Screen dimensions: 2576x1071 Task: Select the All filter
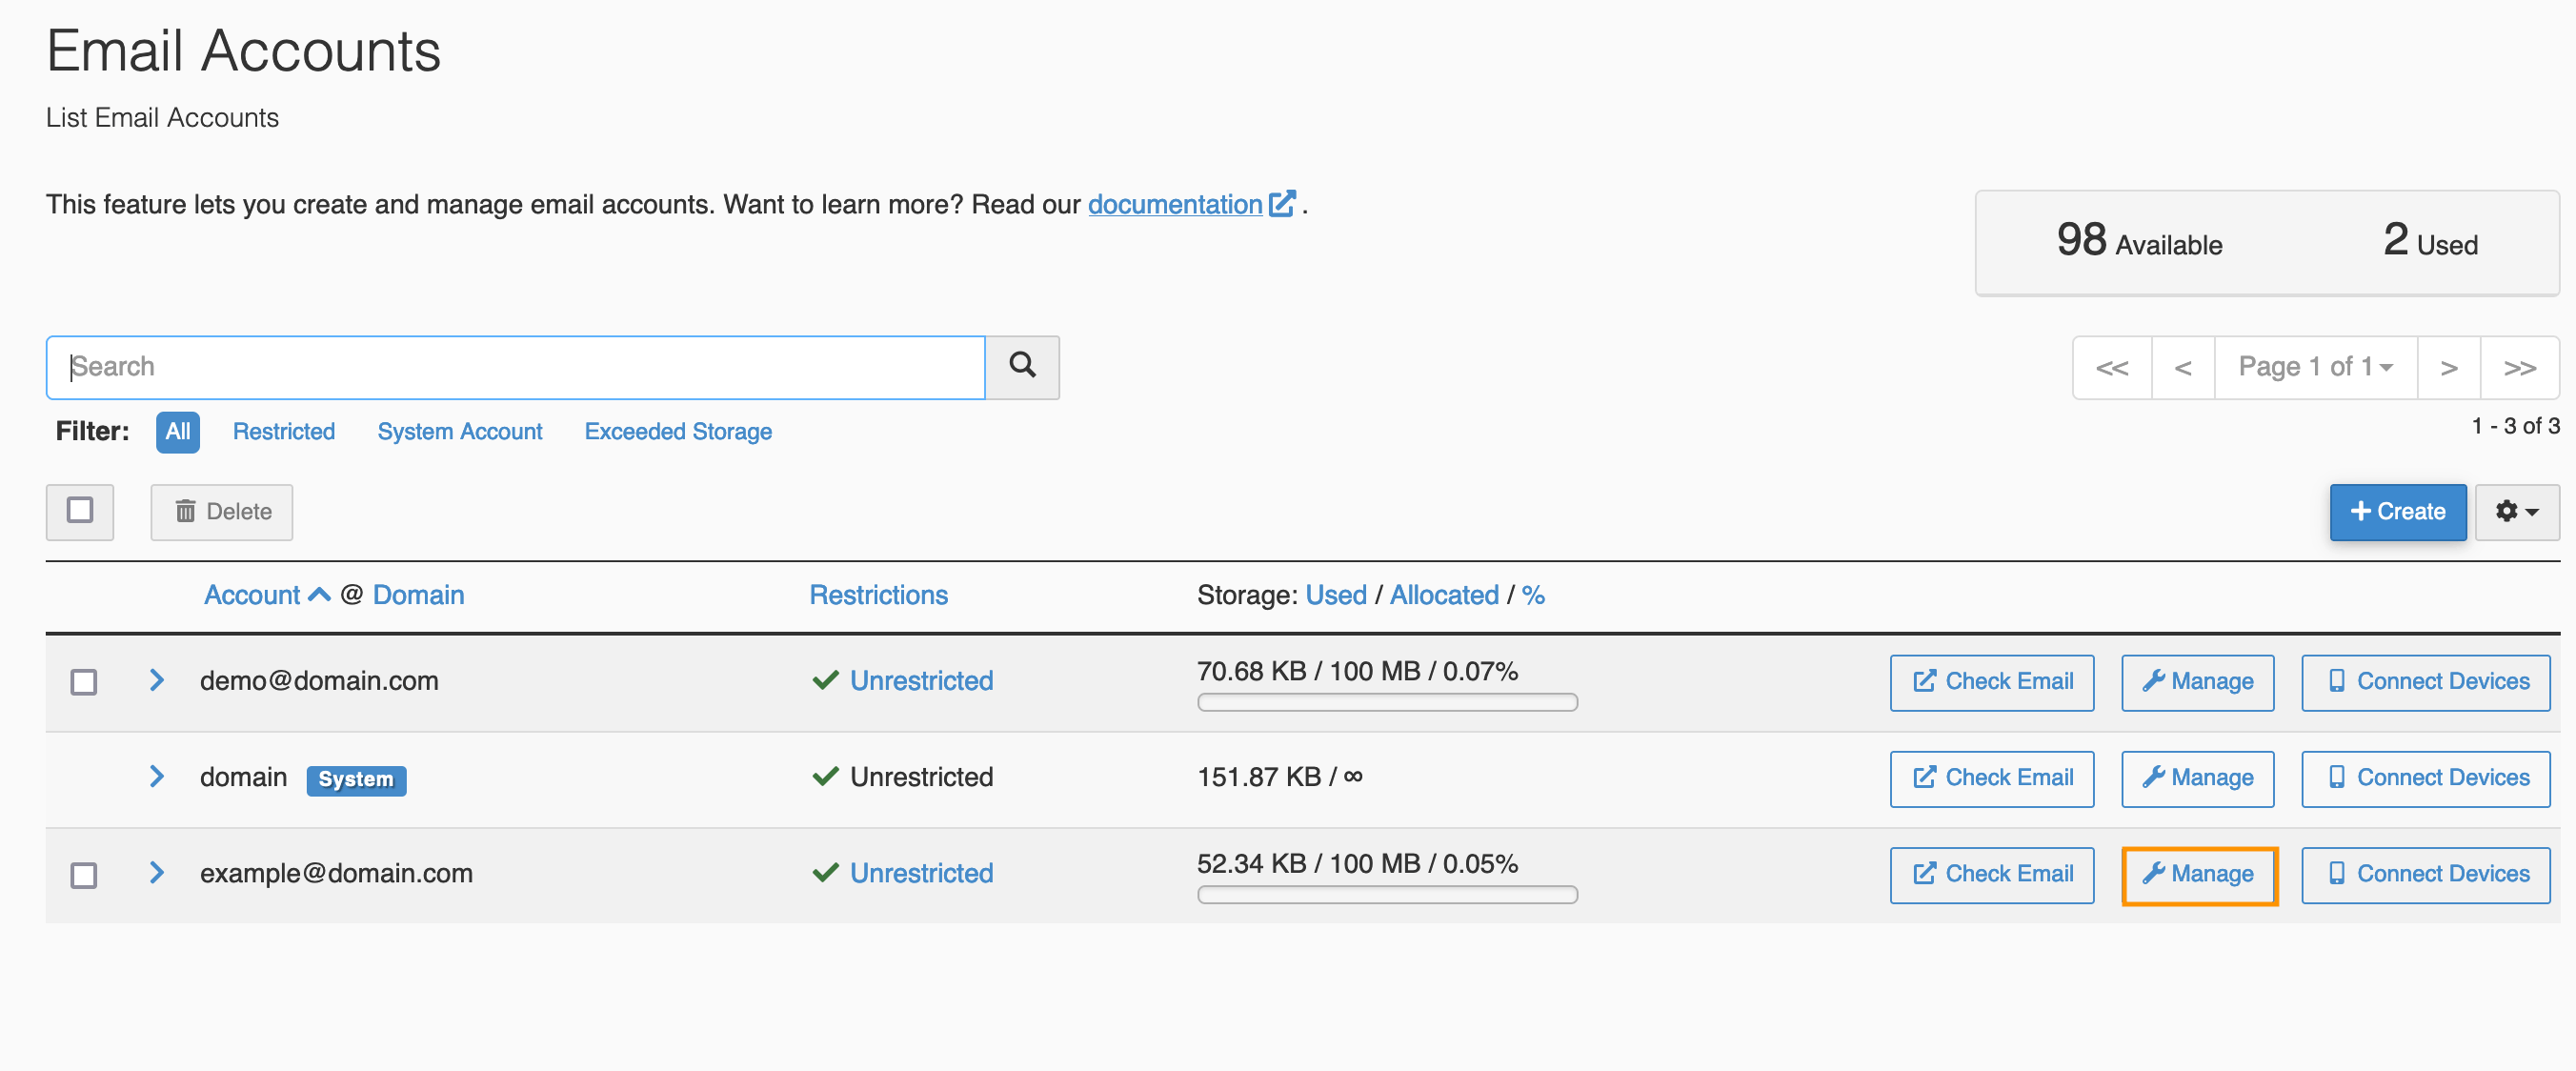(178, 432)
